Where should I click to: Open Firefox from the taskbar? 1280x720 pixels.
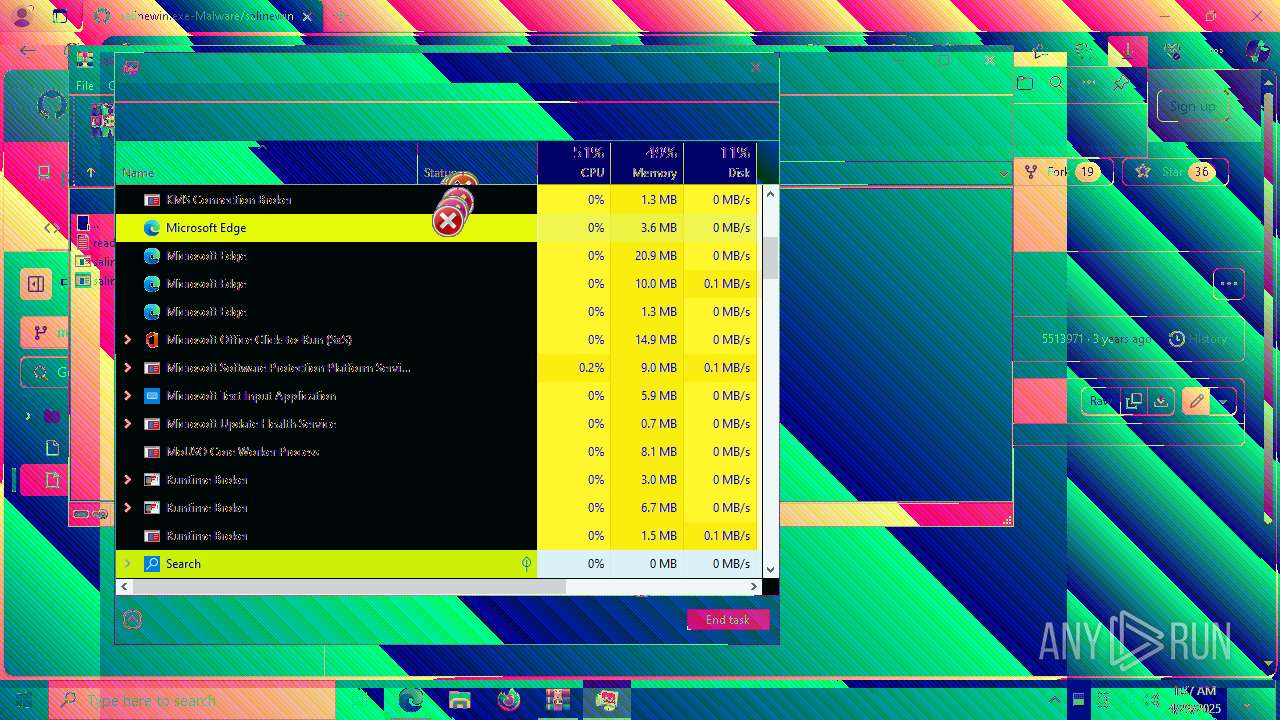[508, 700]
